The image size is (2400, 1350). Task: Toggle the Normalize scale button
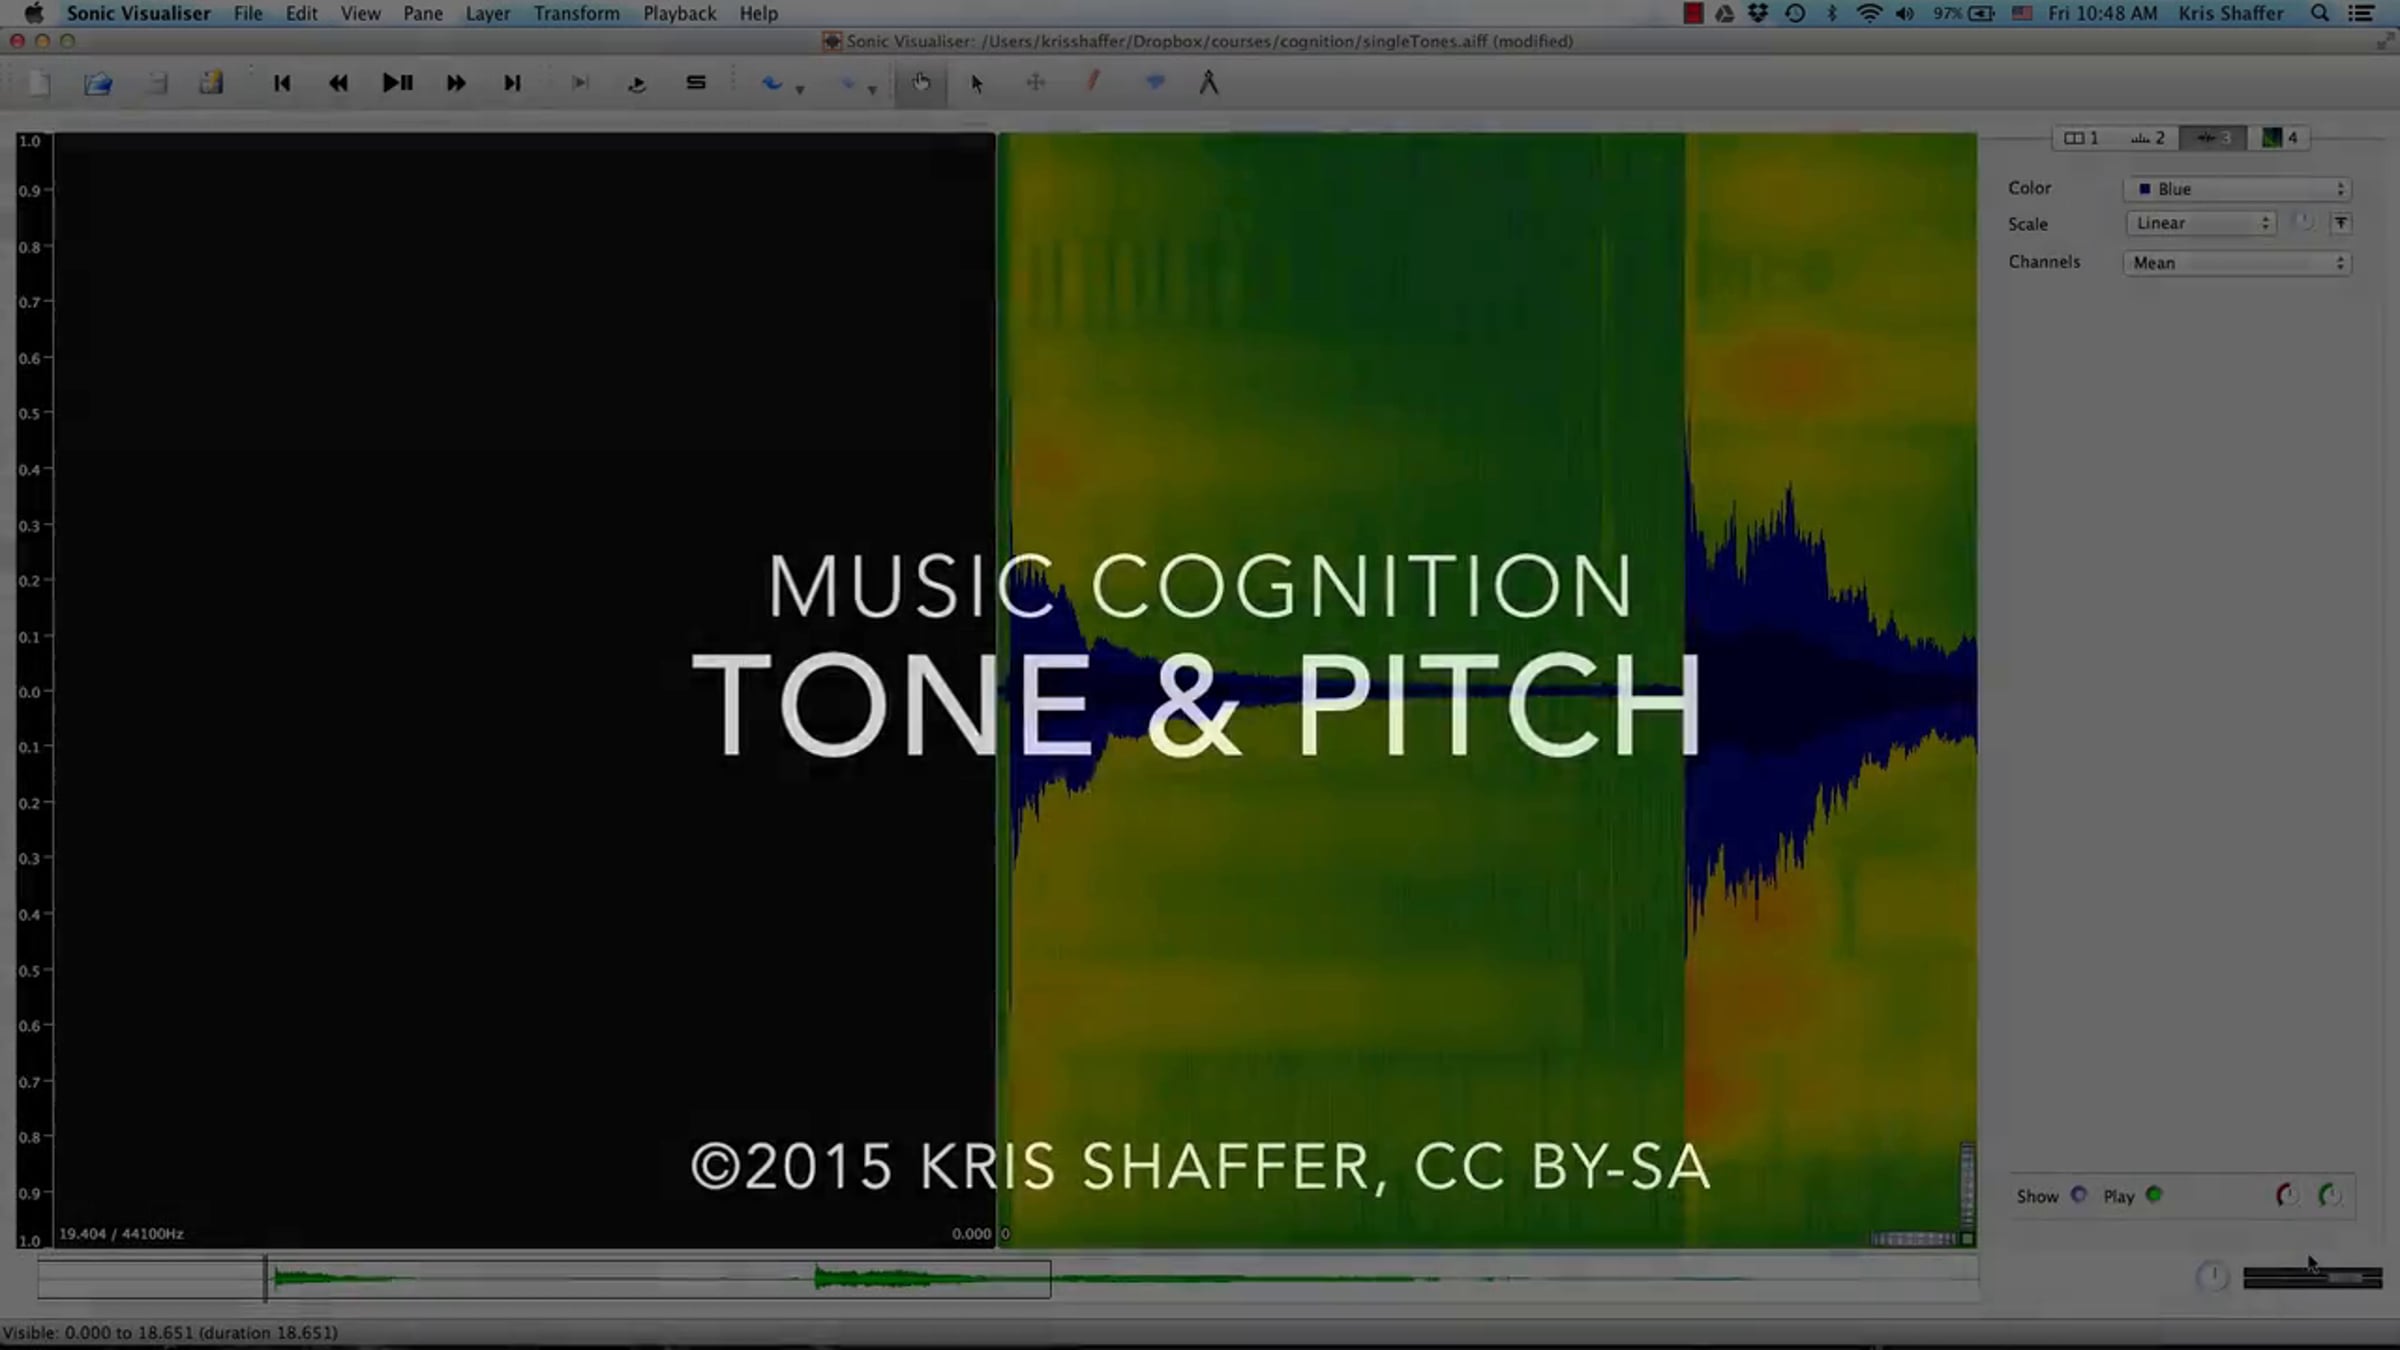tap(2341, 223)
